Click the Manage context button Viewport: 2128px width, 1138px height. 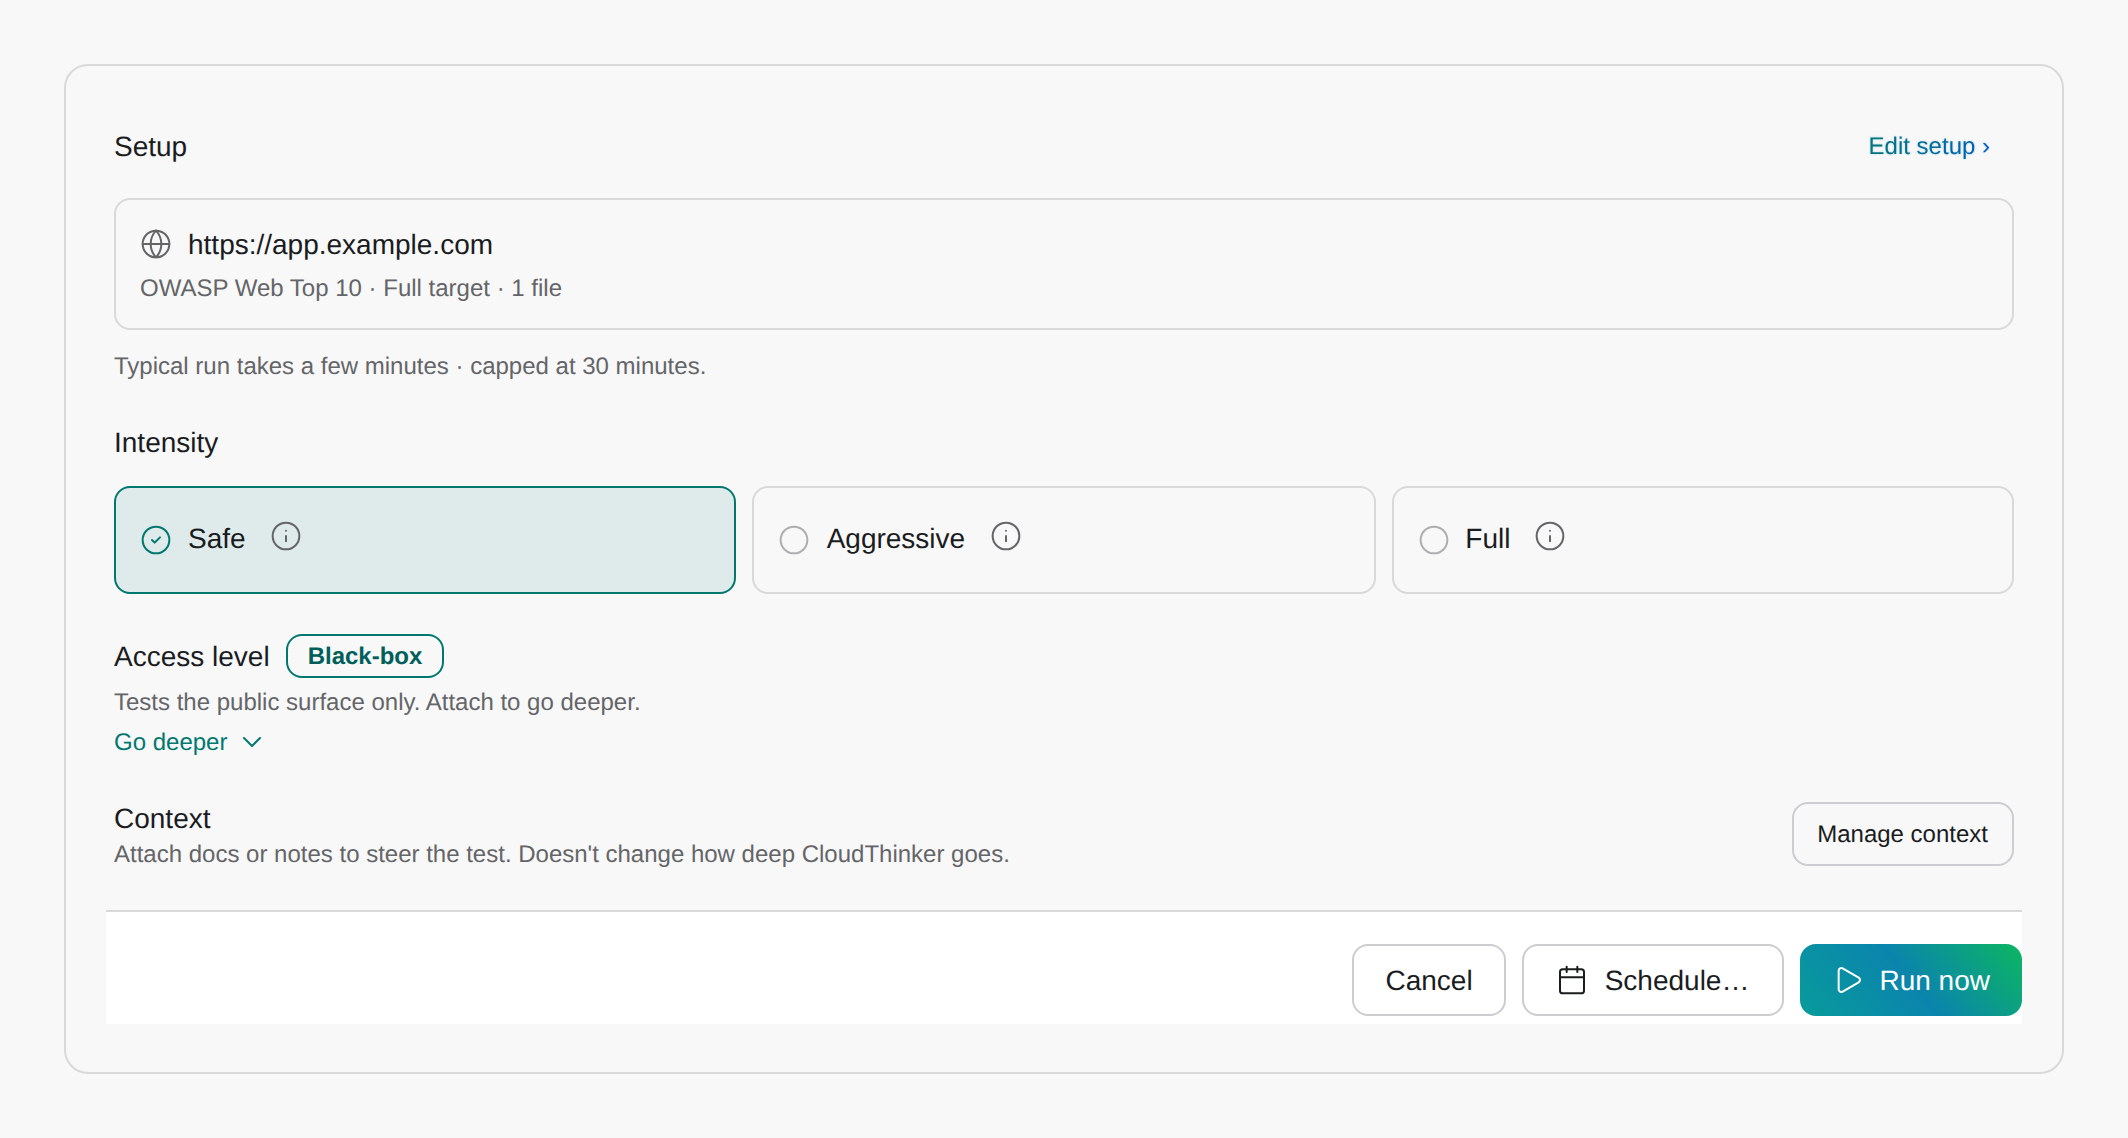1902,834
